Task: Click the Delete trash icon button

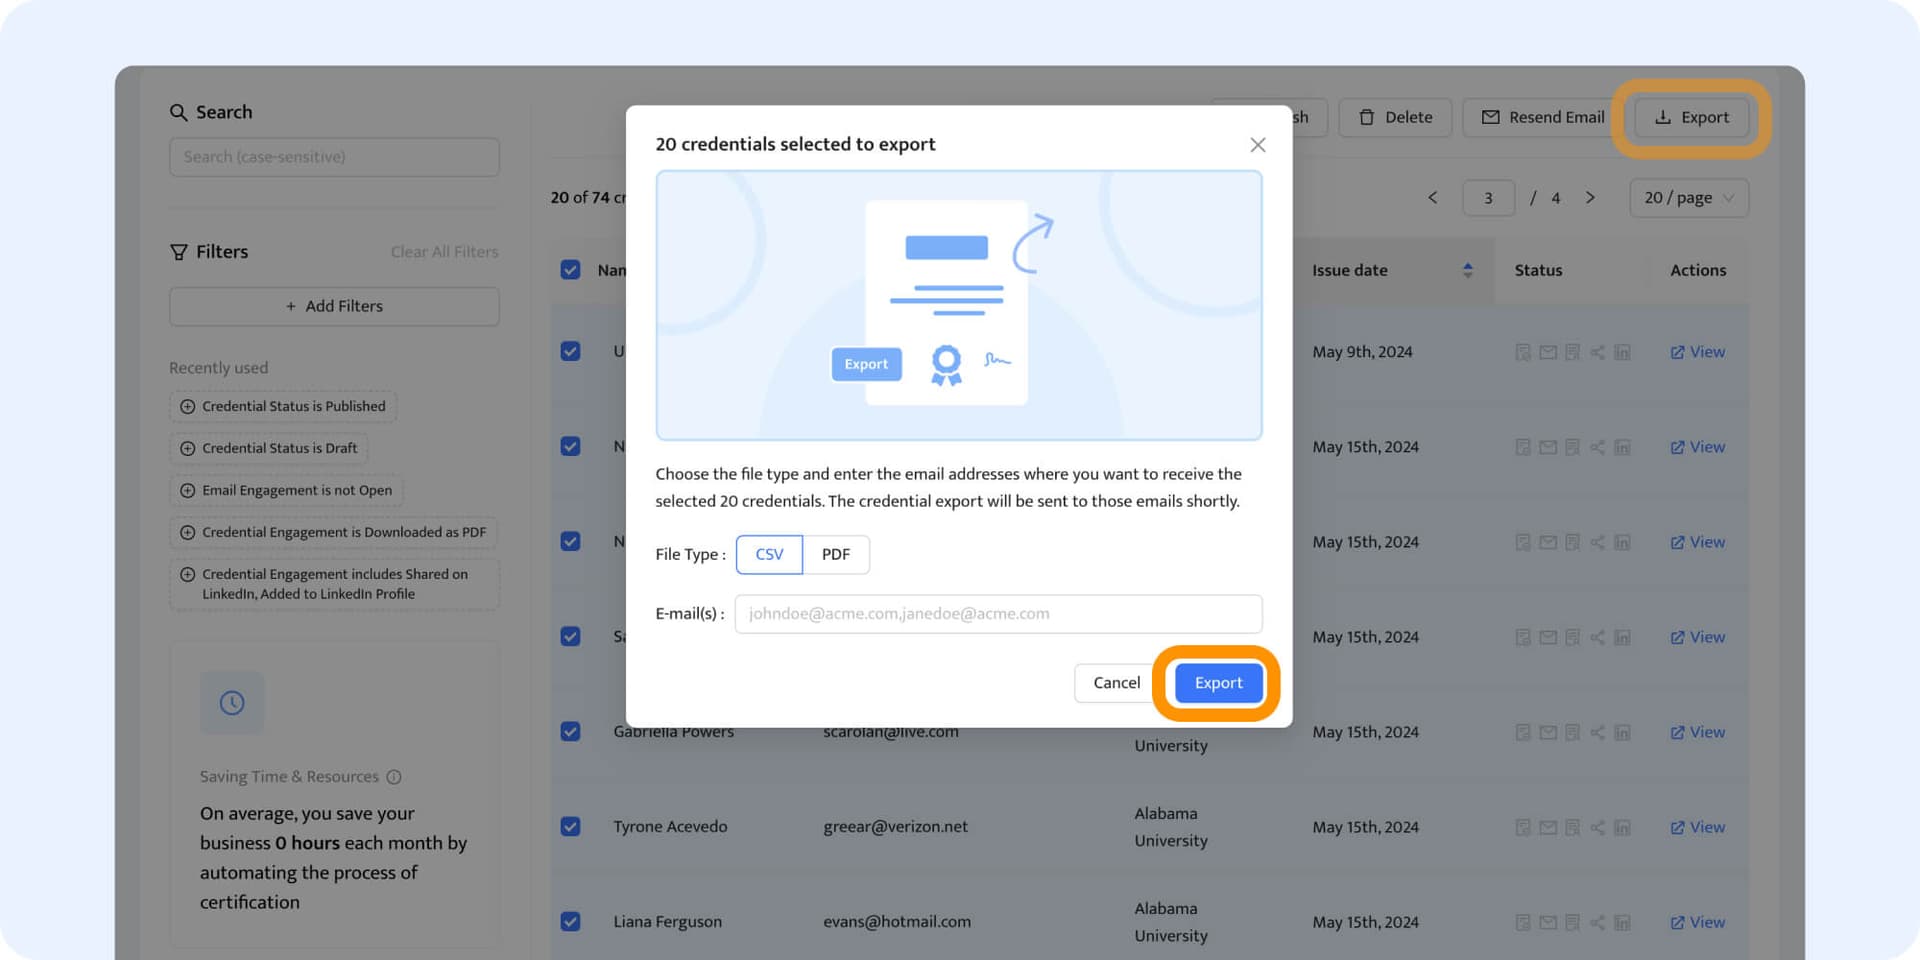Action: click(1394, 118)
